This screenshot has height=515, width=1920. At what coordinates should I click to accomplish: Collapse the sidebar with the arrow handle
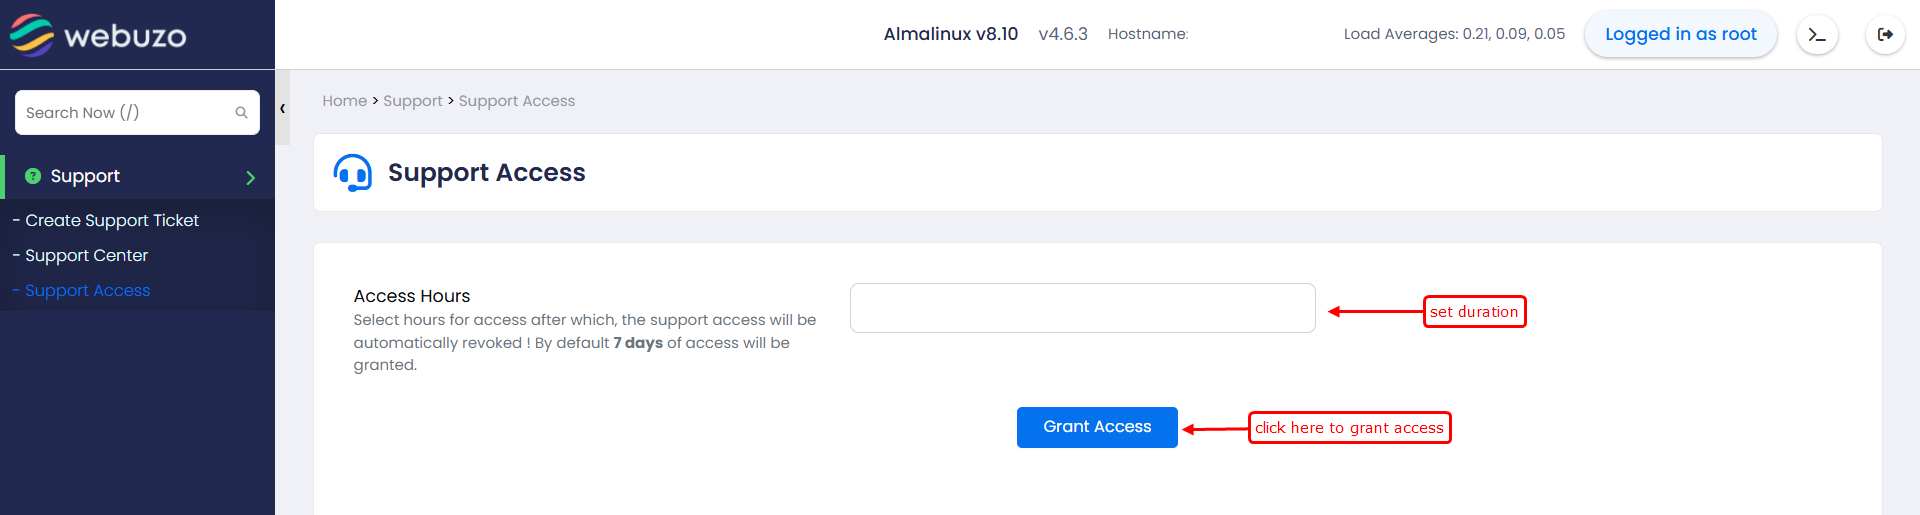click(x=283, y=108)
